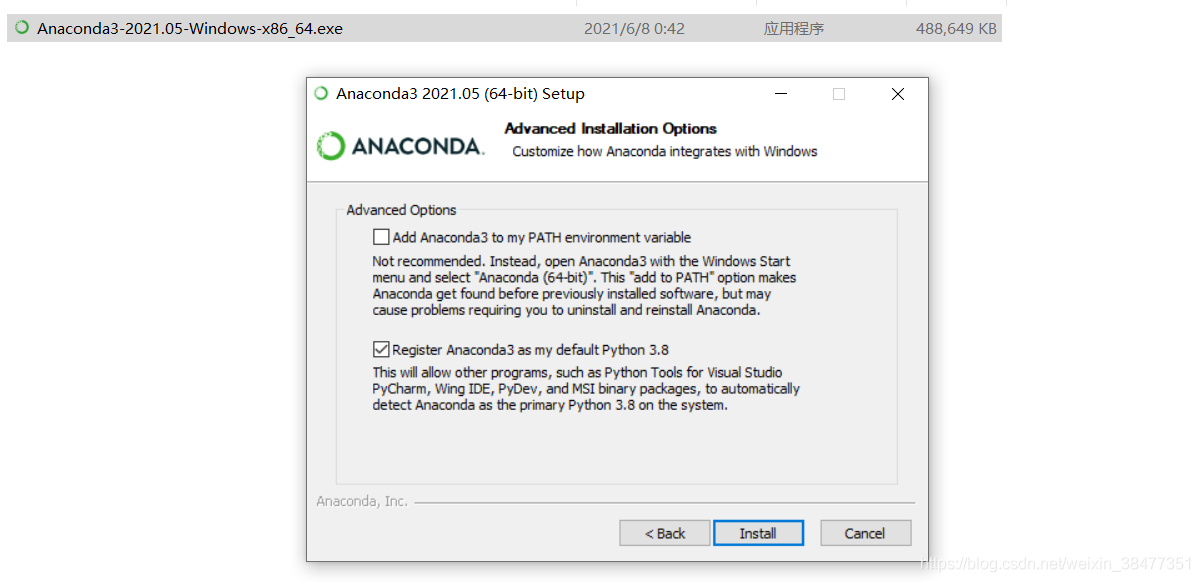Screen dimensions: 1200x582
Task: Click the Anaconda icon in Setup title bar
Action: click(321, 94)
